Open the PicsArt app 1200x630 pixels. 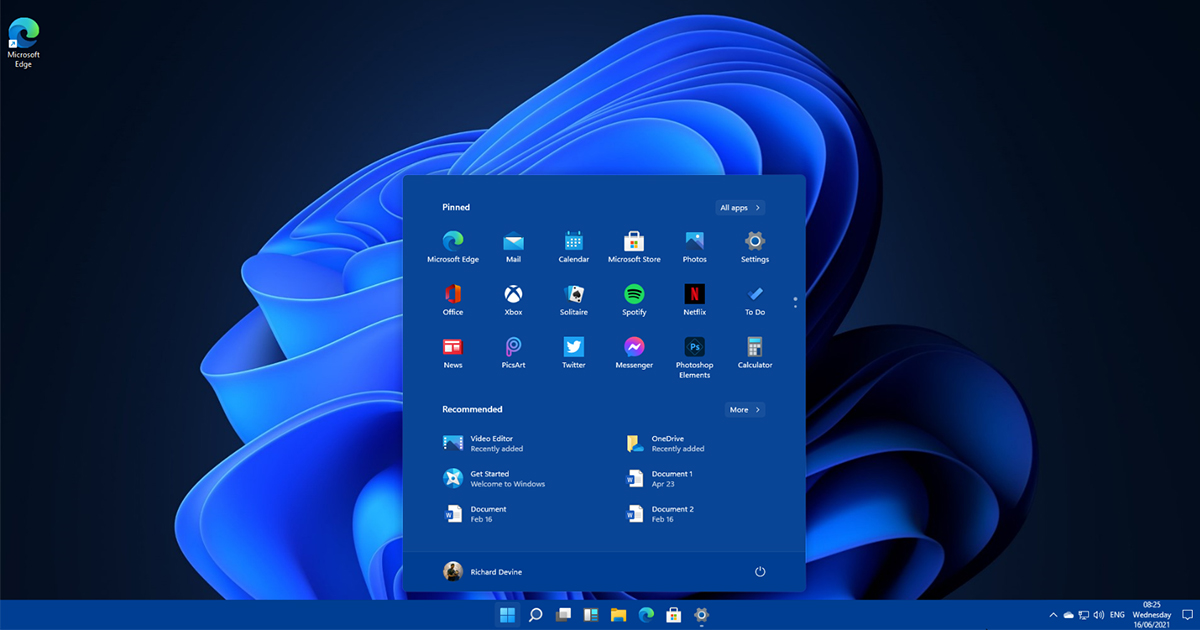pos(513,348)
